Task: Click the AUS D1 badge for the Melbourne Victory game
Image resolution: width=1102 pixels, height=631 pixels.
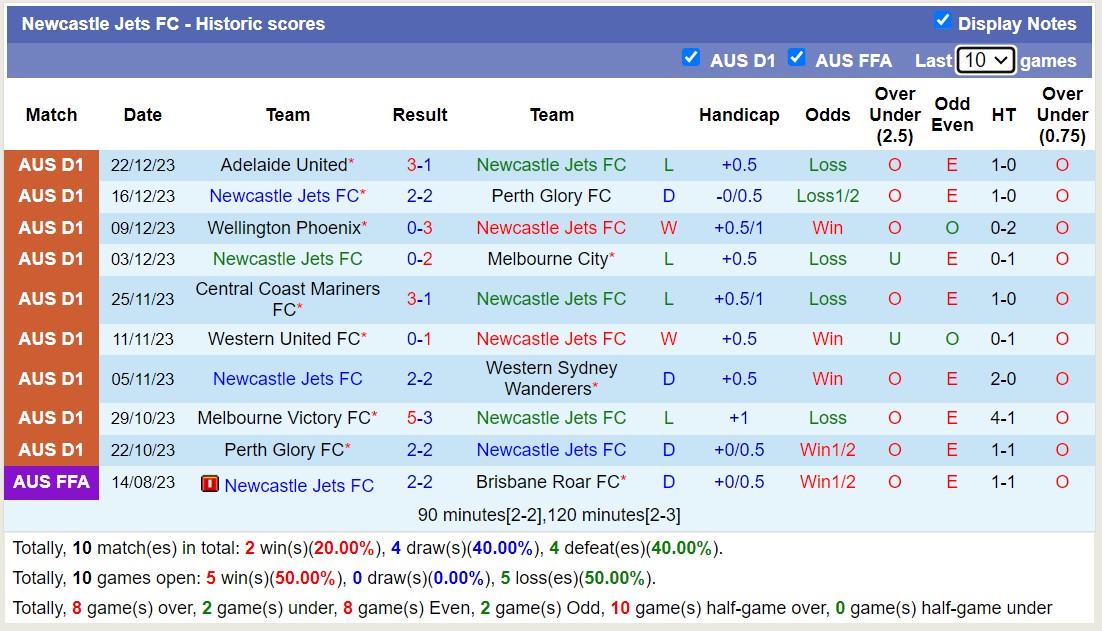Action: coord(51,418)
